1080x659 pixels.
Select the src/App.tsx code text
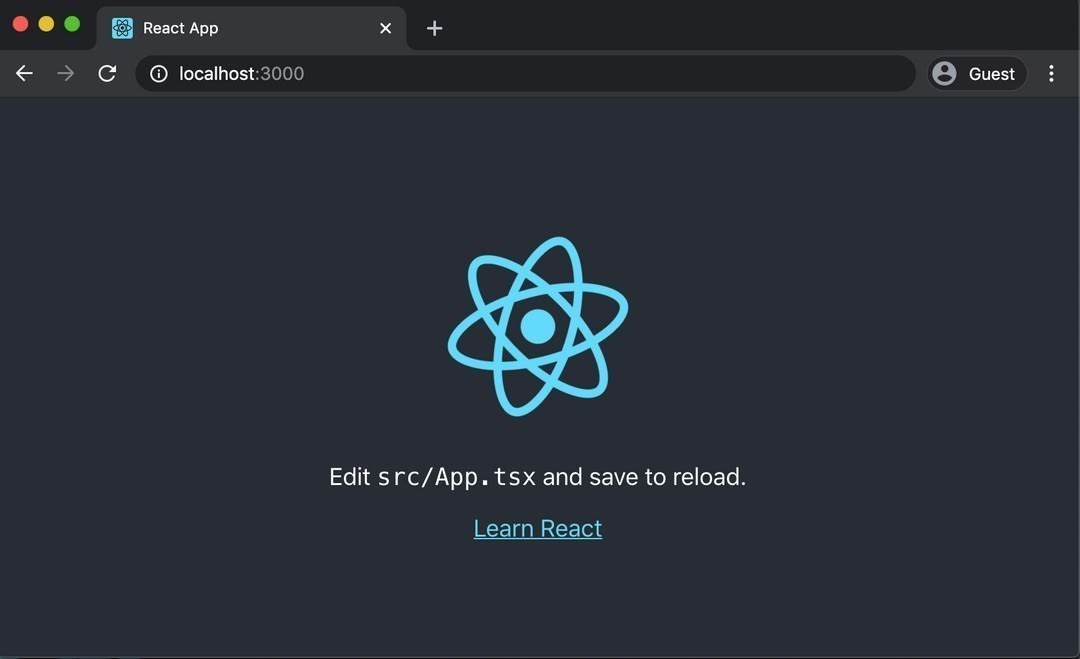coord(456,477)
